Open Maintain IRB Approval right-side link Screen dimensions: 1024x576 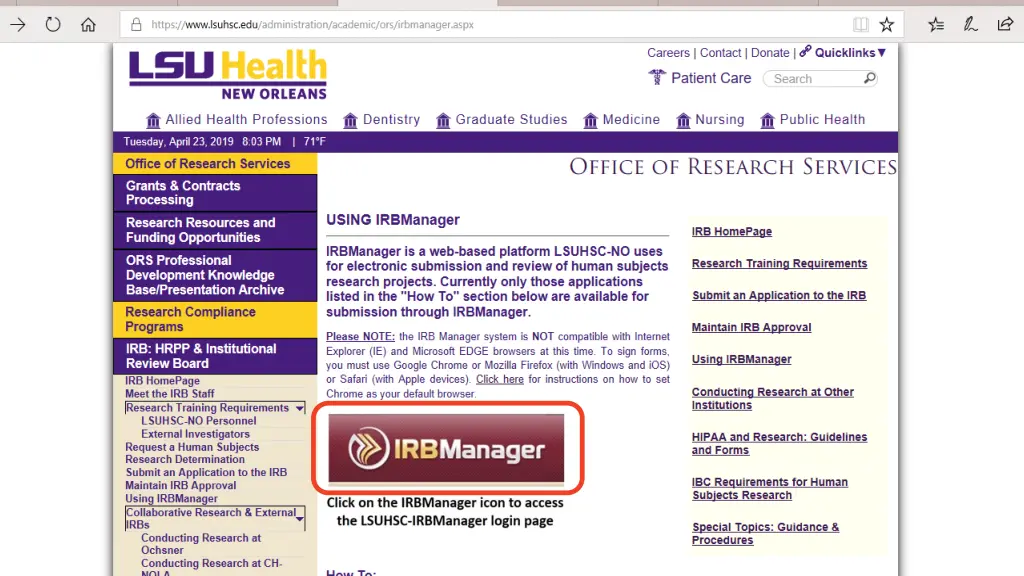(752, 328)
